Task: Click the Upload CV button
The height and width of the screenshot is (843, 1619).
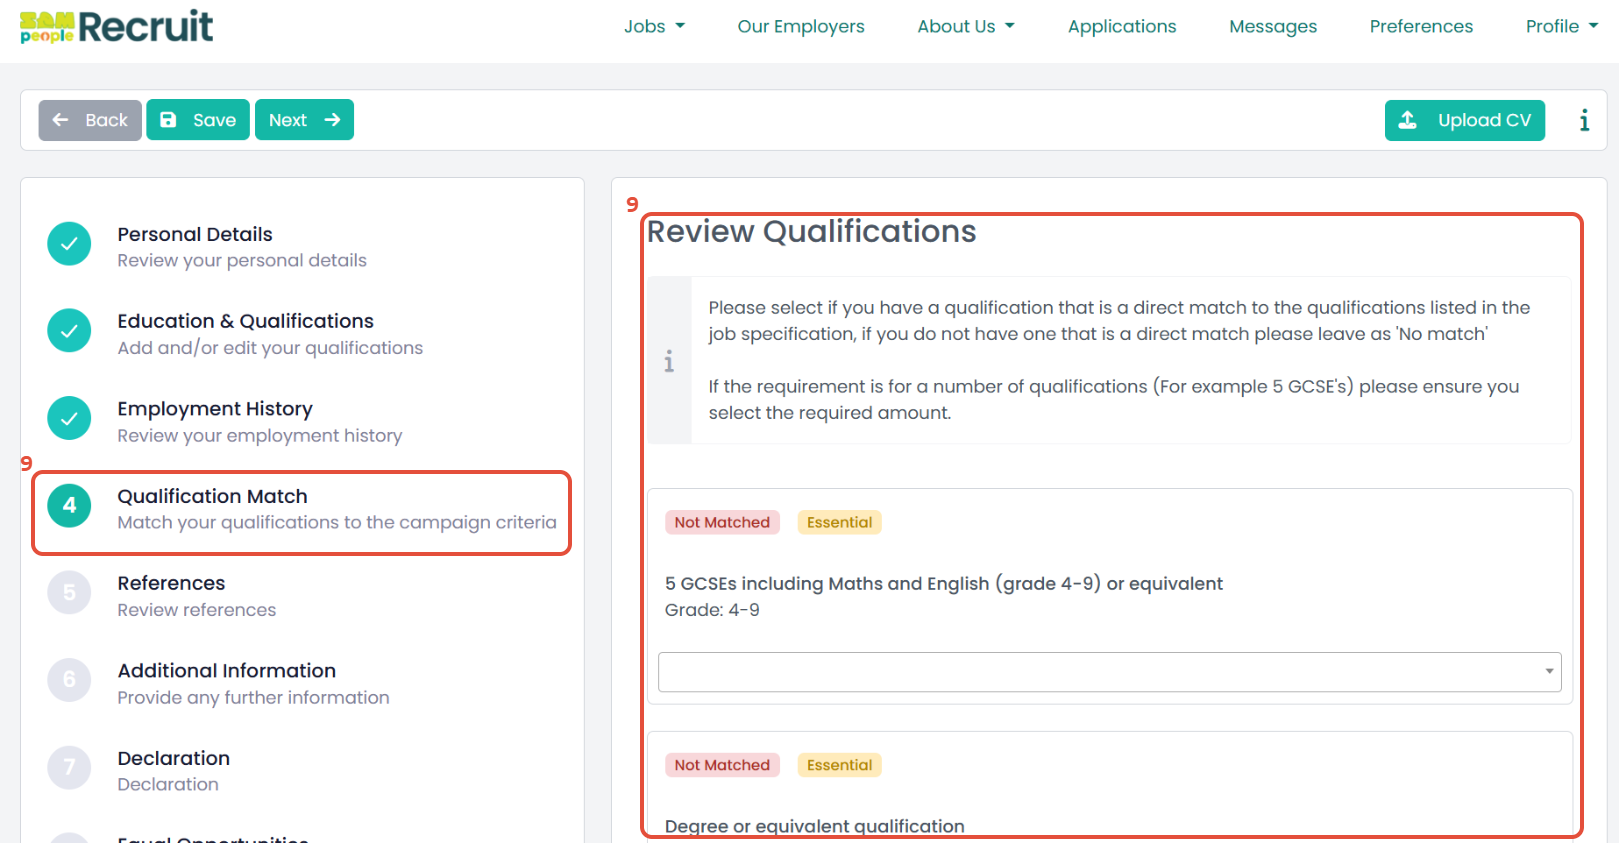Action: 1465,120
